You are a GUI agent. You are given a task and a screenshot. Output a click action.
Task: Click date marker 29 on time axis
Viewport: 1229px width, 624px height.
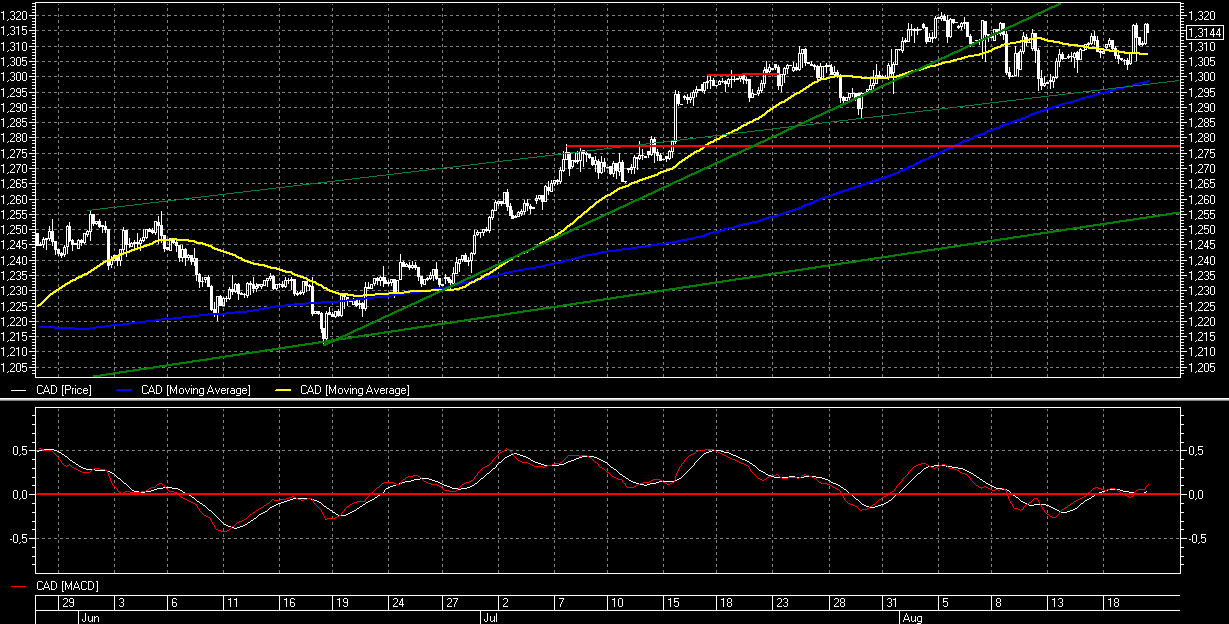click(68, 603)
